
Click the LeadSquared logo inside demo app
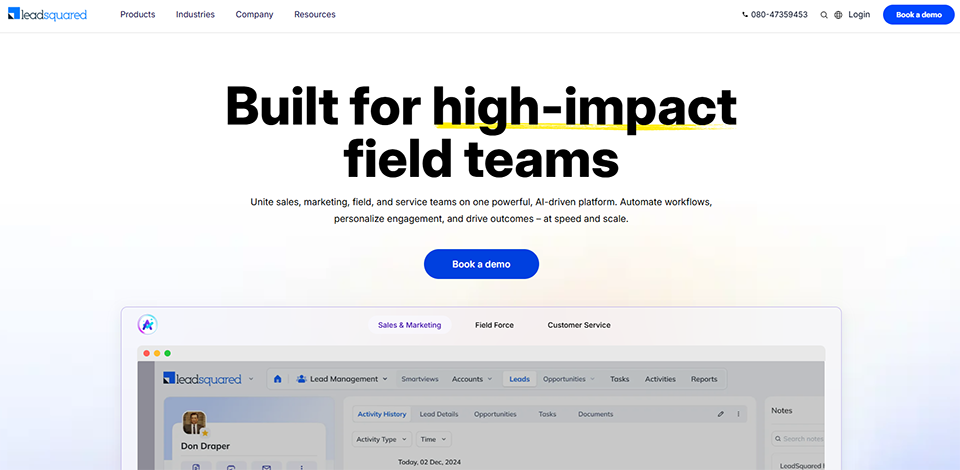tap(202, 379)
